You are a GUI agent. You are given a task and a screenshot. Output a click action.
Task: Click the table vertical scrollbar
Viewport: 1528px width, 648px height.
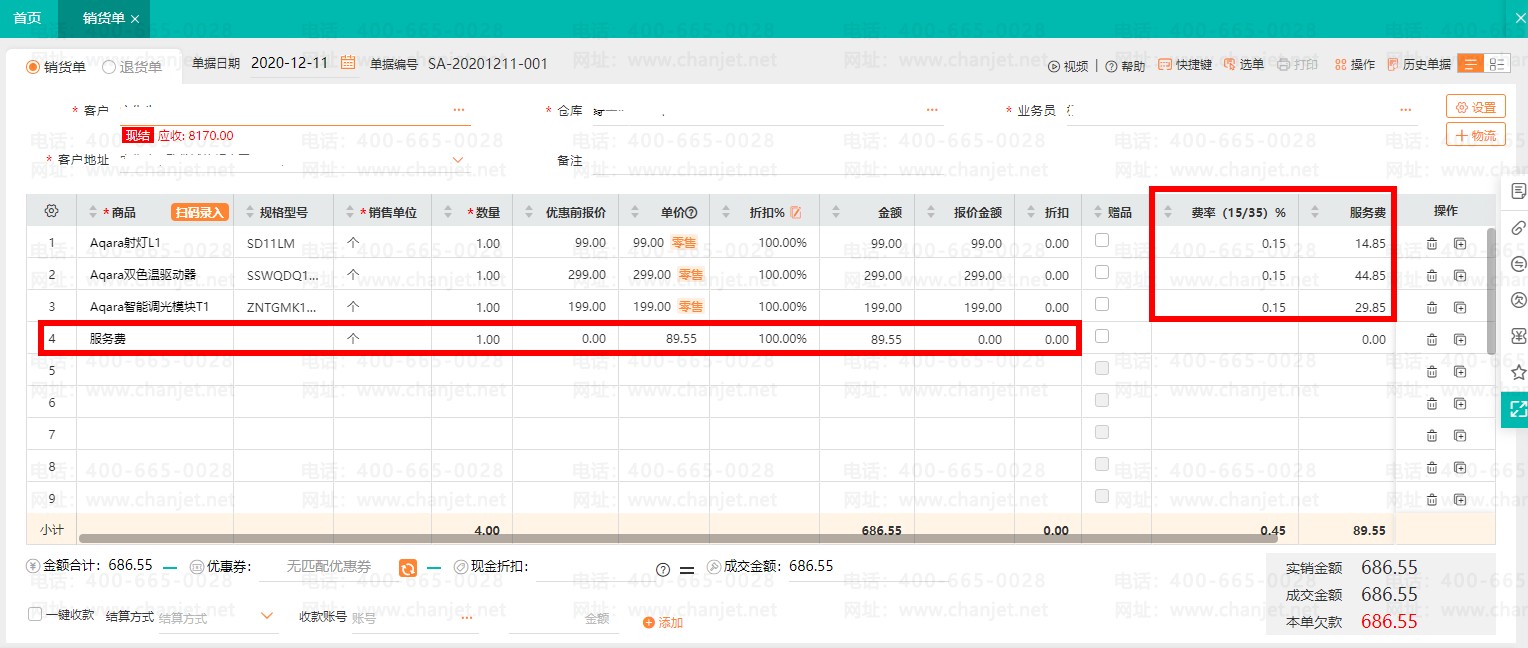1491,290
